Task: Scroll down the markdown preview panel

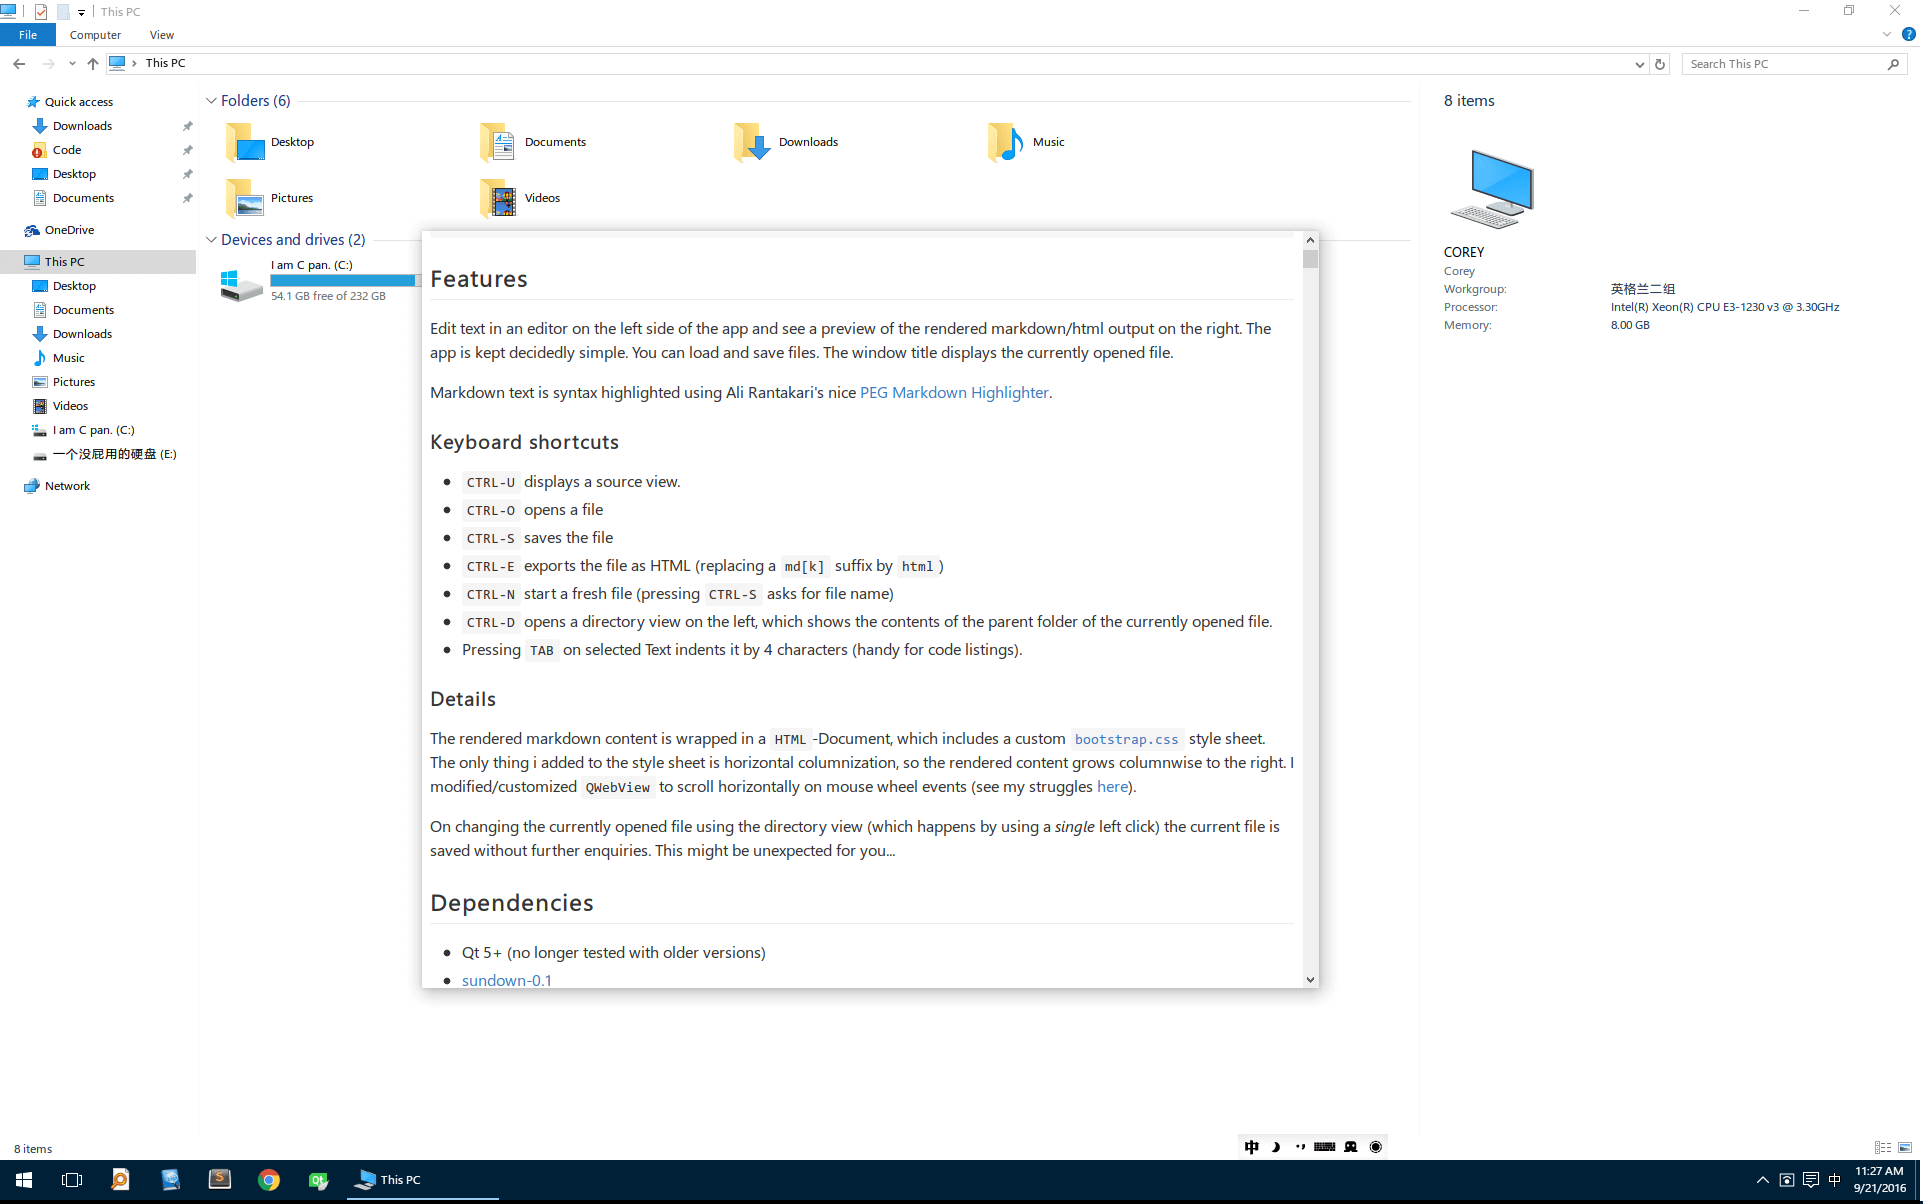Action: click(x=1309, y=979)
